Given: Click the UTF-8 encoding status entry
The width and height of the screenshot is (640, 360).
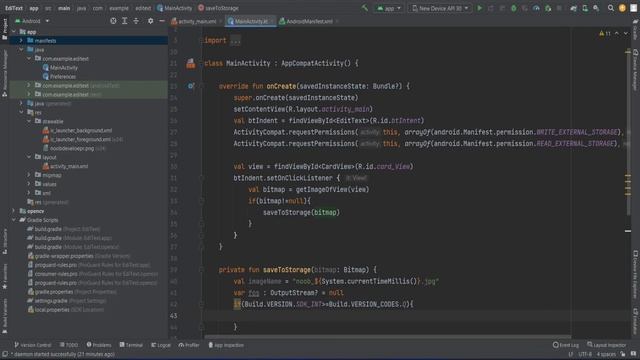Looking at the screenshot, I should coord(584,354).
